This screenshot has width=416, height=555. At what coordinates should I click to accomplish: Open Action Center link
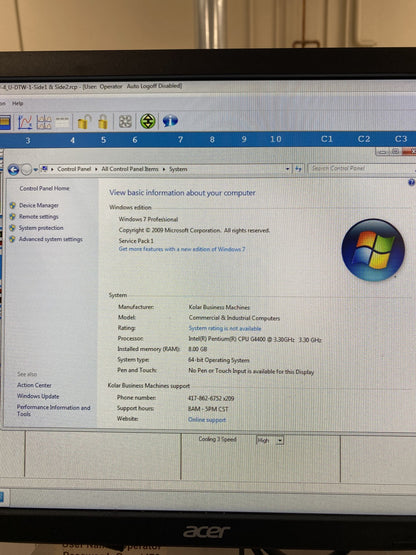[34, 385]
